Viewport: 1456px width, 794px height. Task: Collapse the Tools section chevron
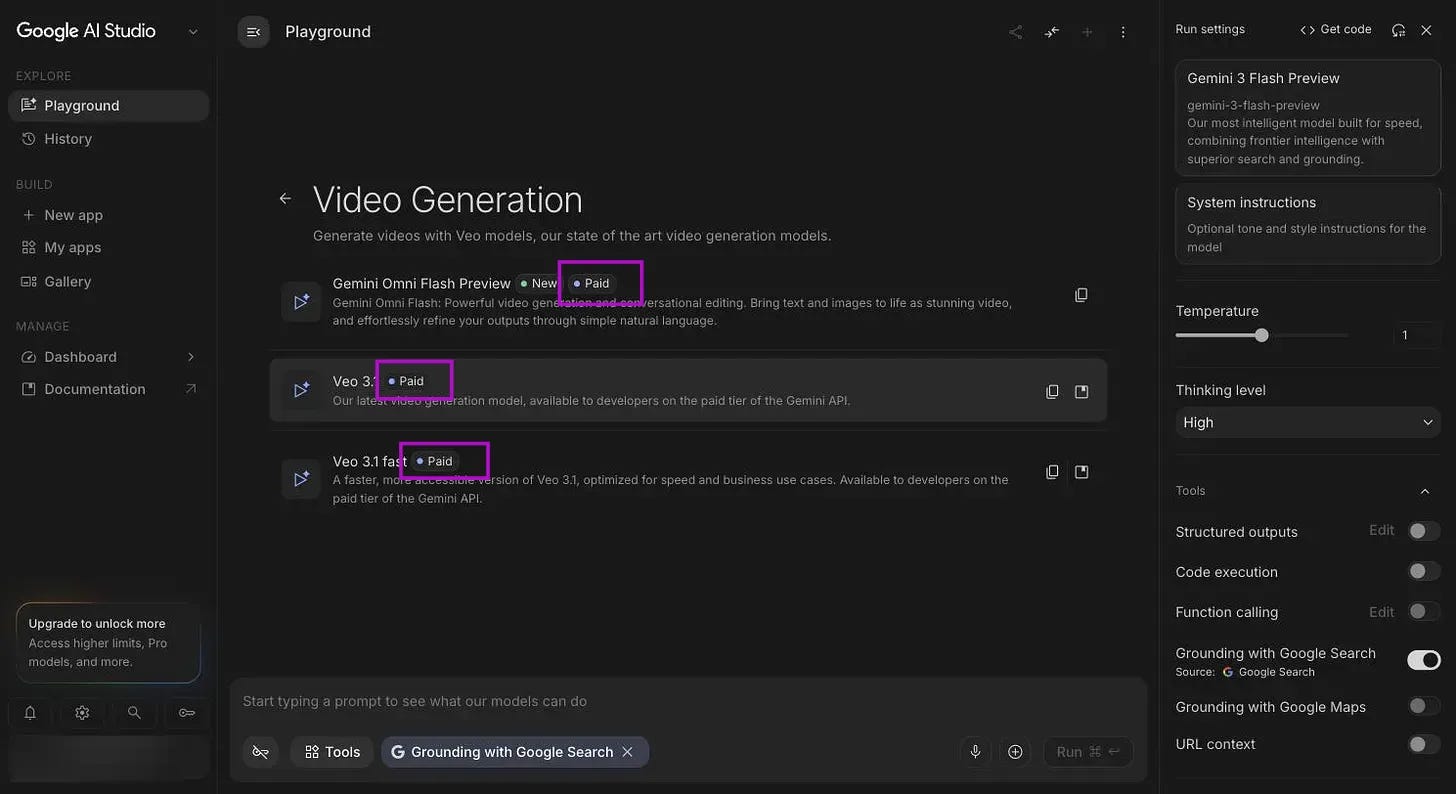[x=1425, y=491]
